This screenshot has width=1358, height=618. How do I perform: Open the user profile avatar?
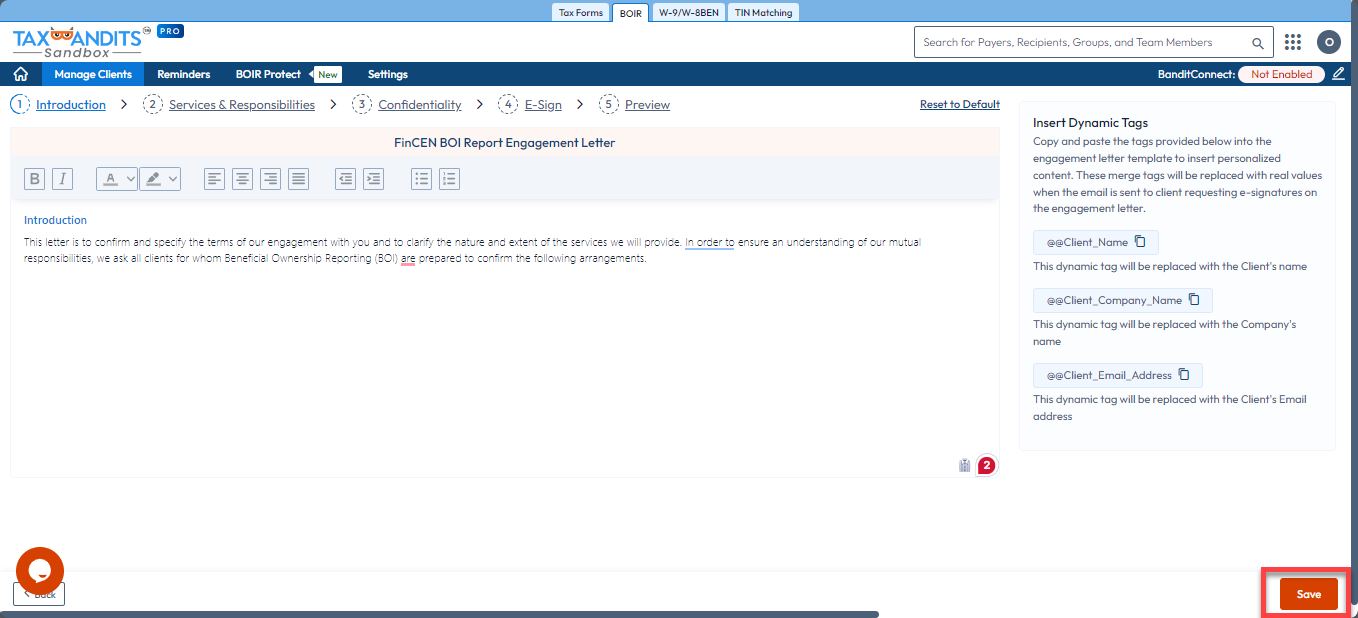point(1328,42)
